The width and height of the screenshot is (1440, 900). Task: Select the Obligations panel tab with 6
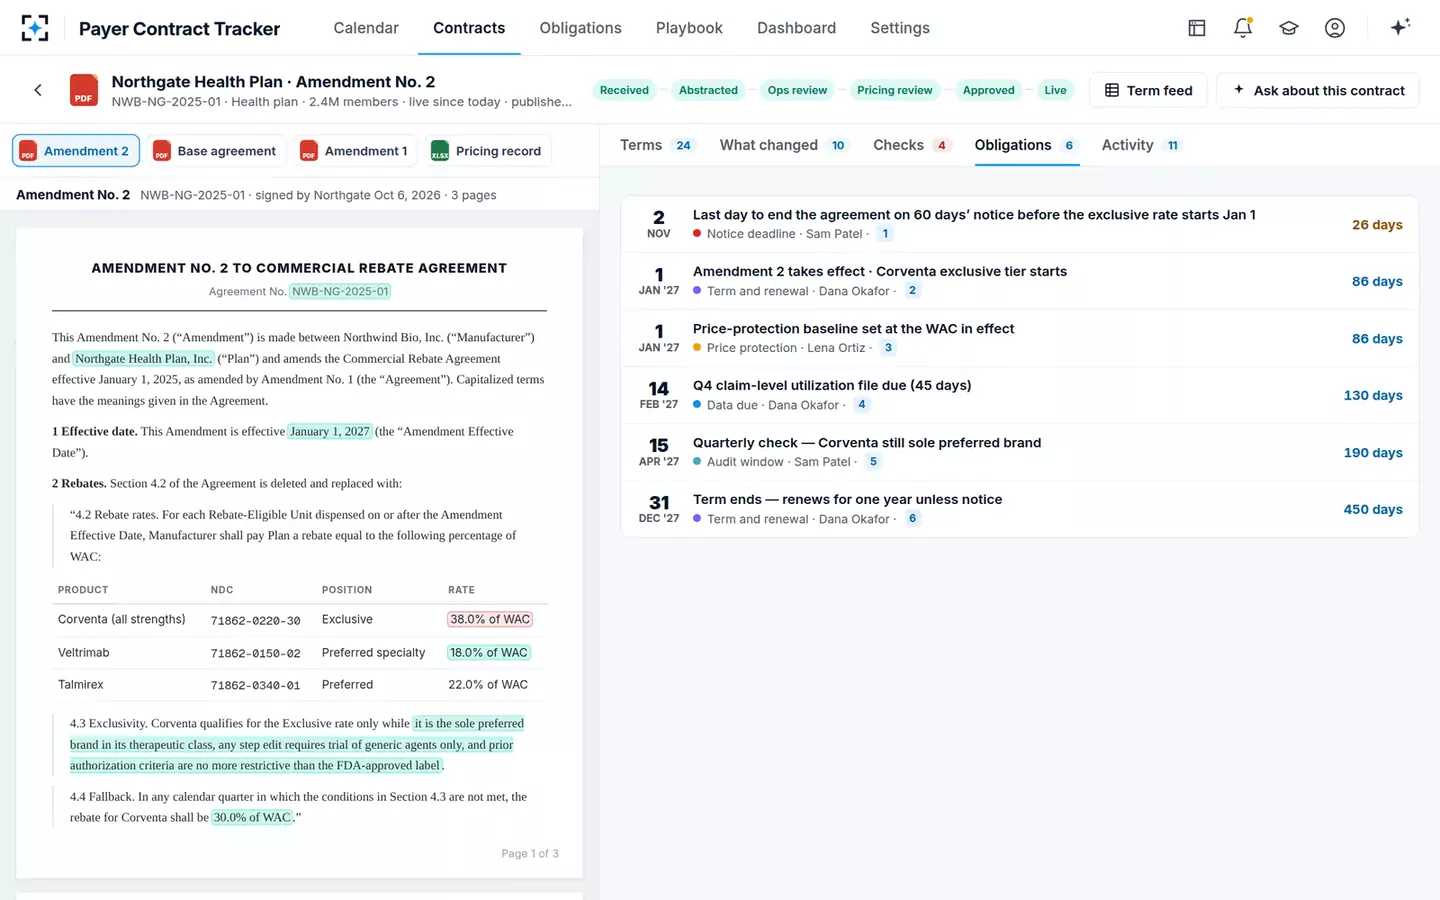pos(1026,145)
